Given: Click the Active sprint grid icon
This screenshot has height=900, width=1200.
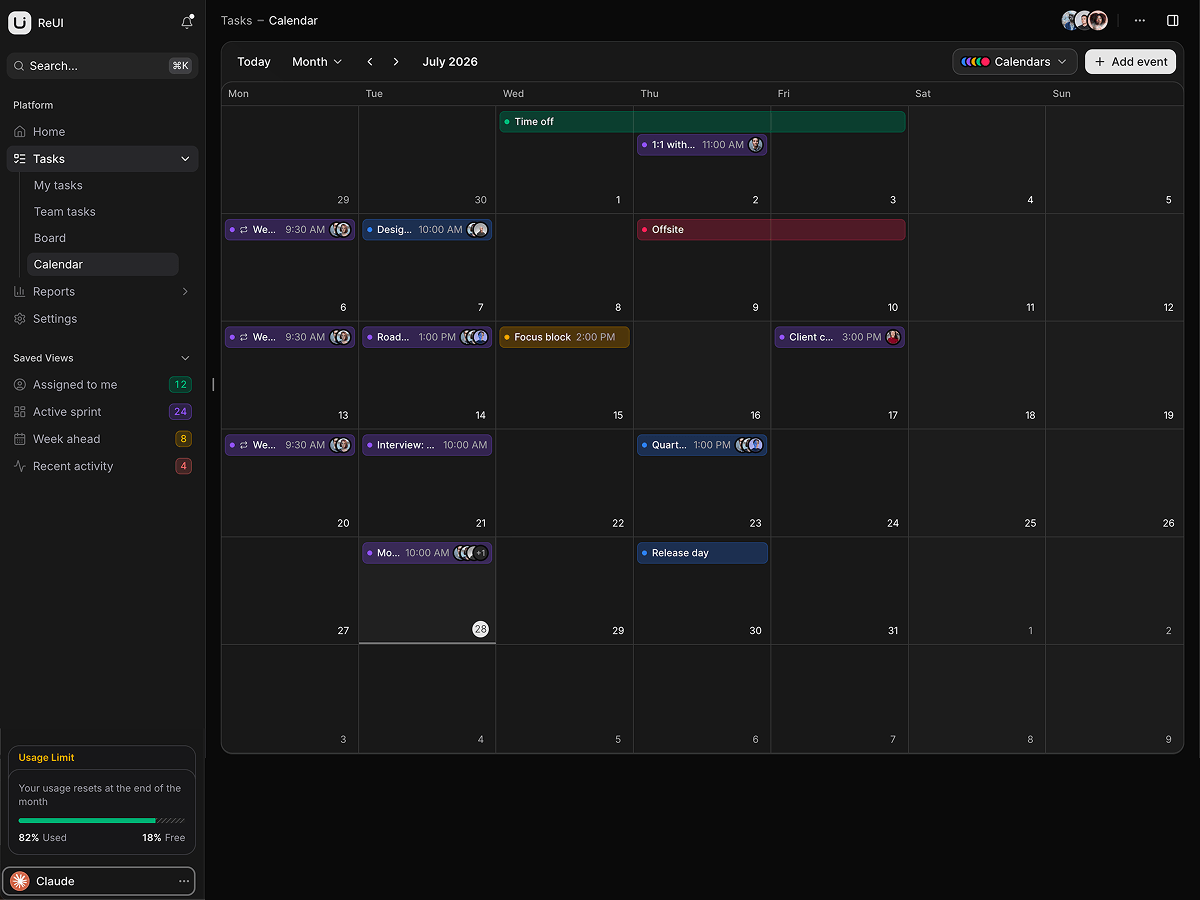Looking at the screenshot, I should click(20, 412).
